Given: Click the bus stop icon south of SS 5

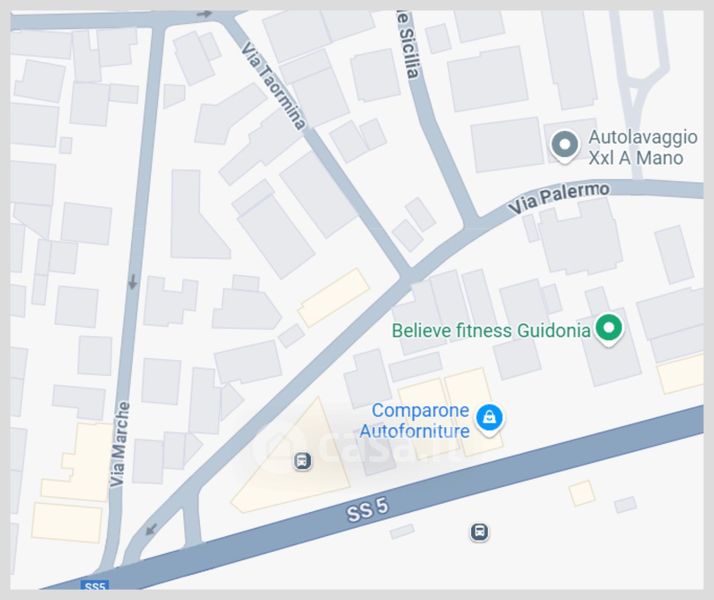Looking at the screenshot, I should click(479, 532).
